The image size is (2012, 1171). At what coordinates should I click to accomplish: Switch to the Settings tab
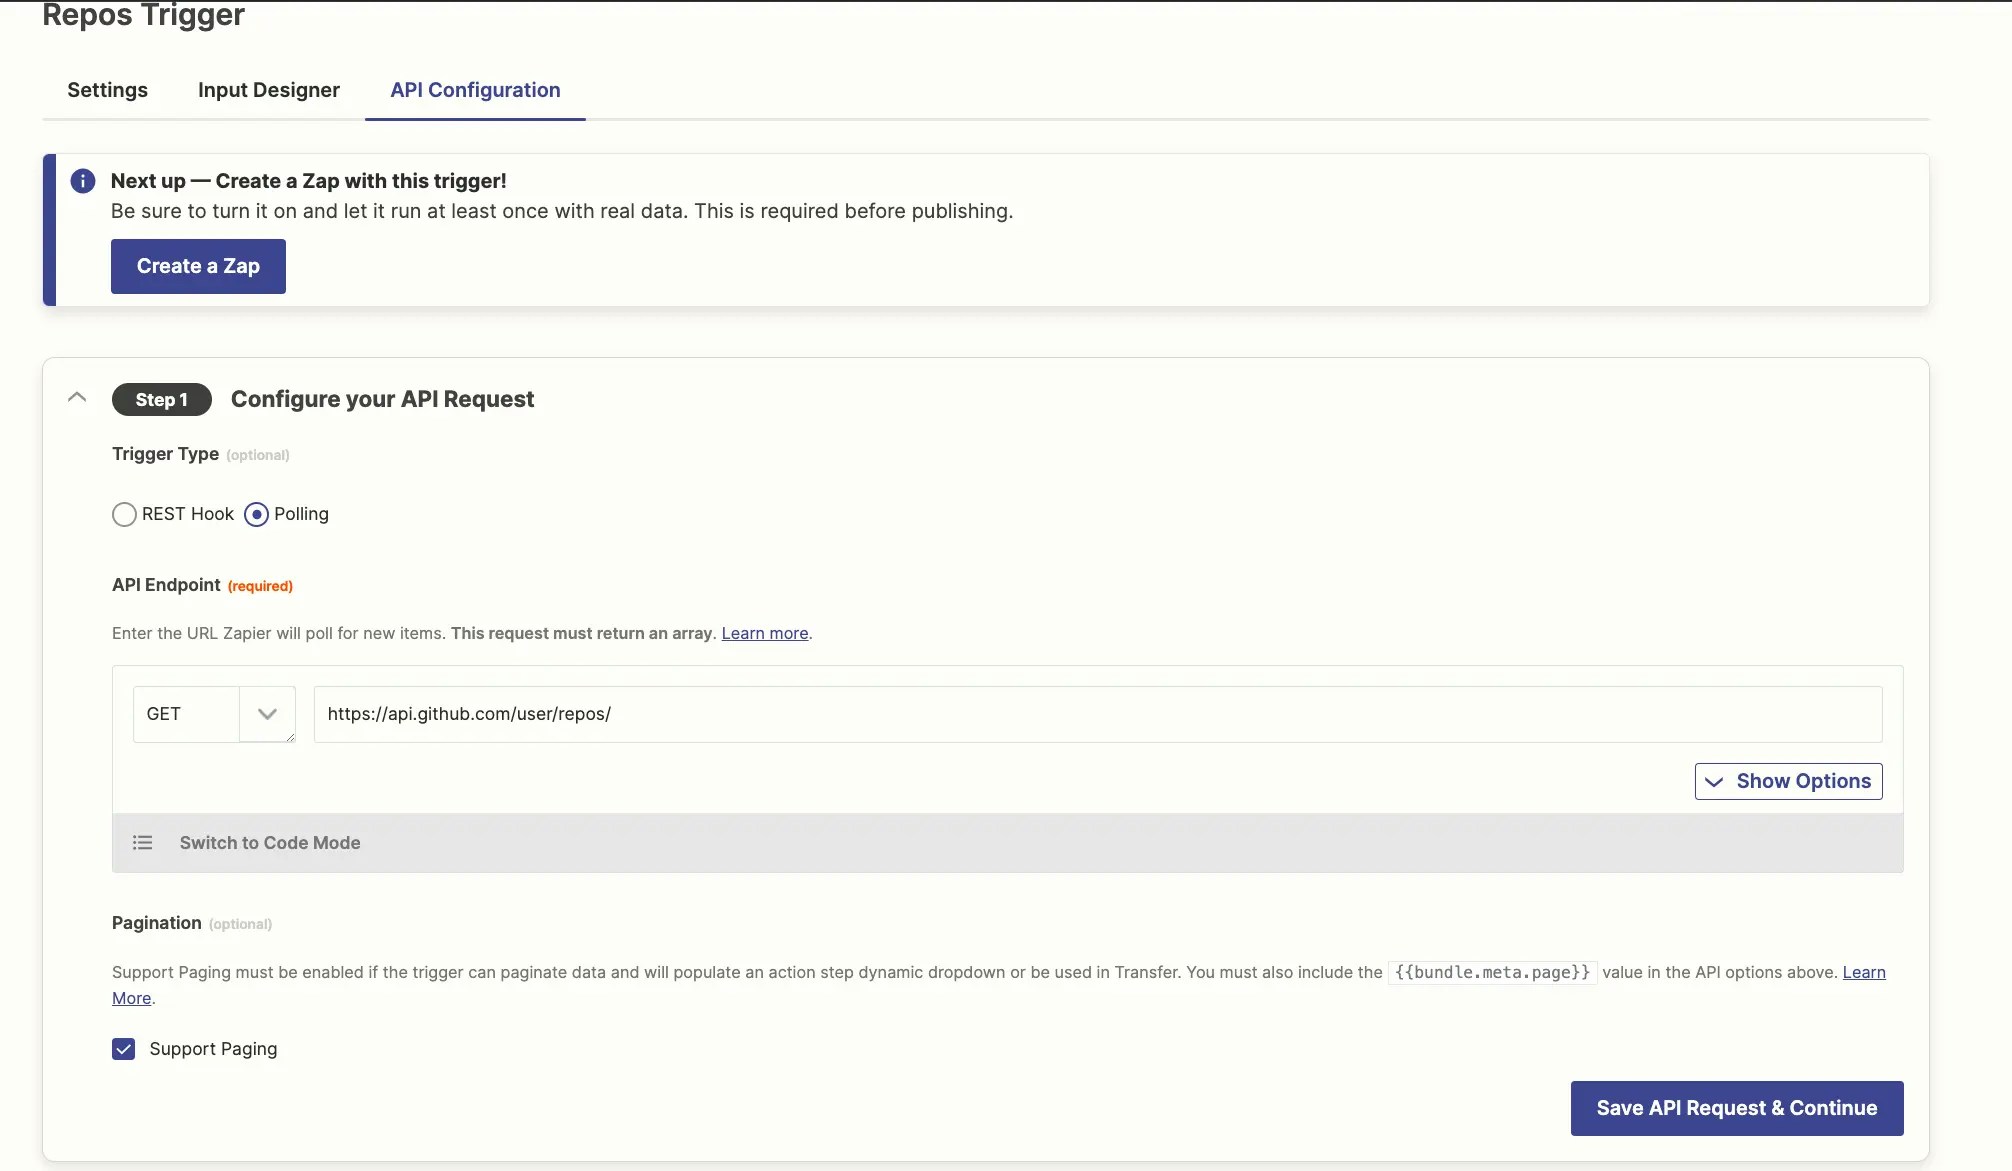click(x=107, y=90)
